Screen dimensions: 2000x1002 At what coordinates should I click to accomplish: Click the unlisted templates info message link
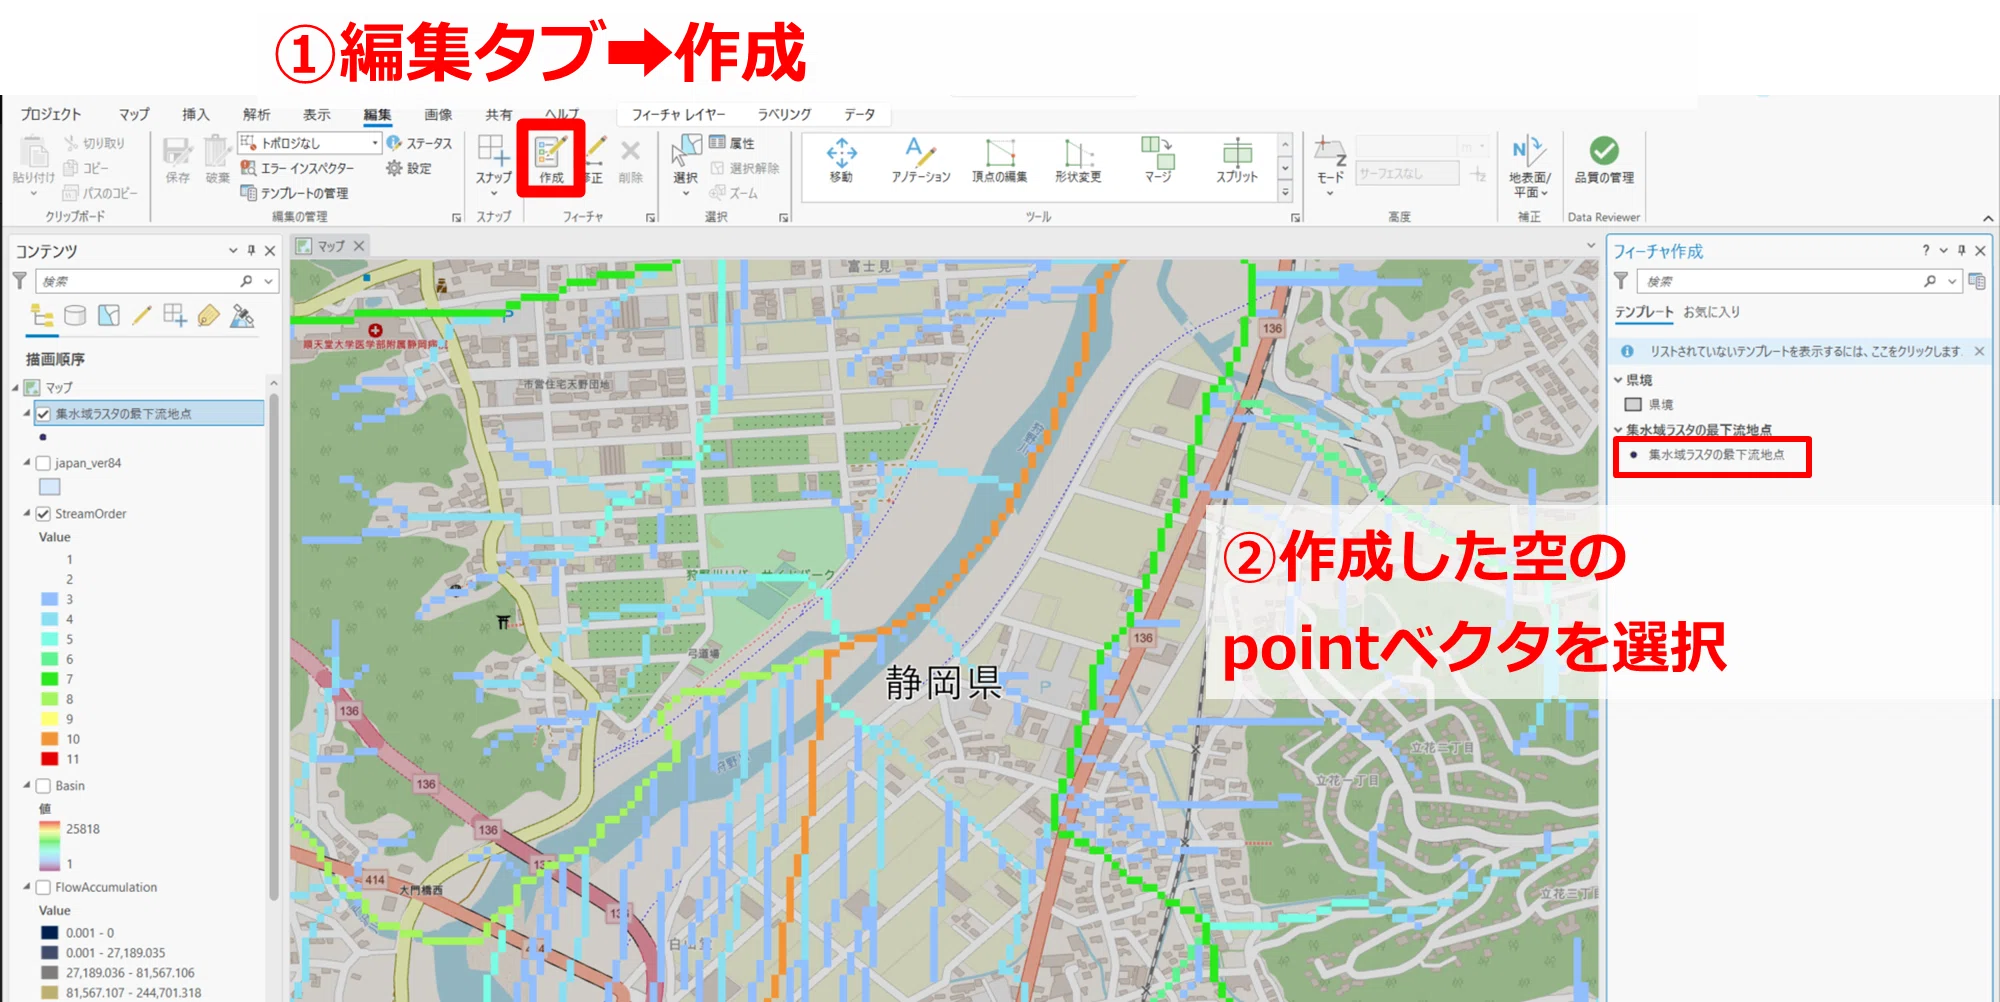1804,351
